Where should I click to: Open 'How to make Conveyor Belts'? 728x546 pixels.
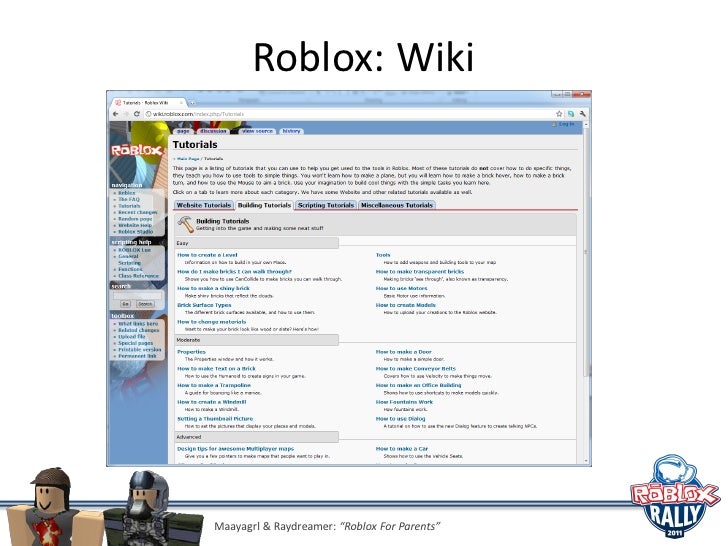point(416,369)
